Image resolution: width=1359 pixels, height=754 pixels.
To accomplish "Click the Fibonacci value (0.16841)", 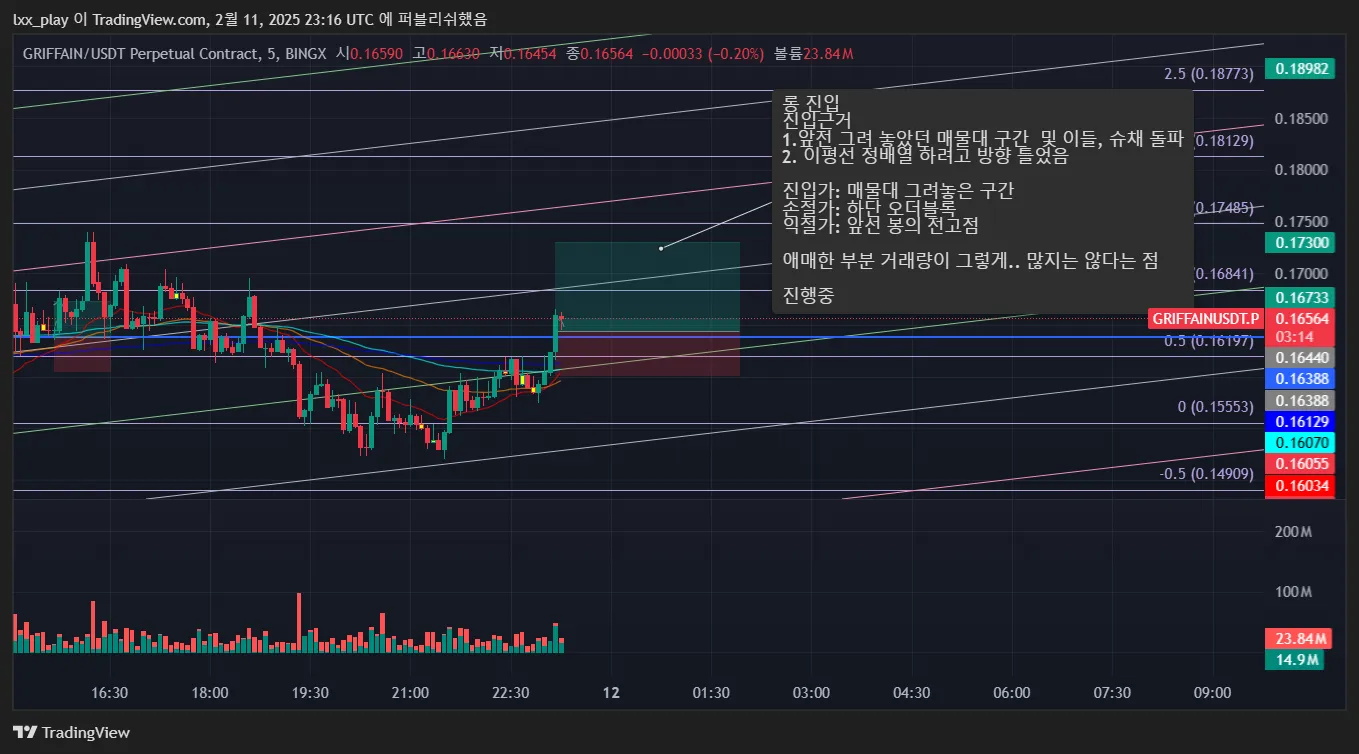I will (x=1225, y=274).
